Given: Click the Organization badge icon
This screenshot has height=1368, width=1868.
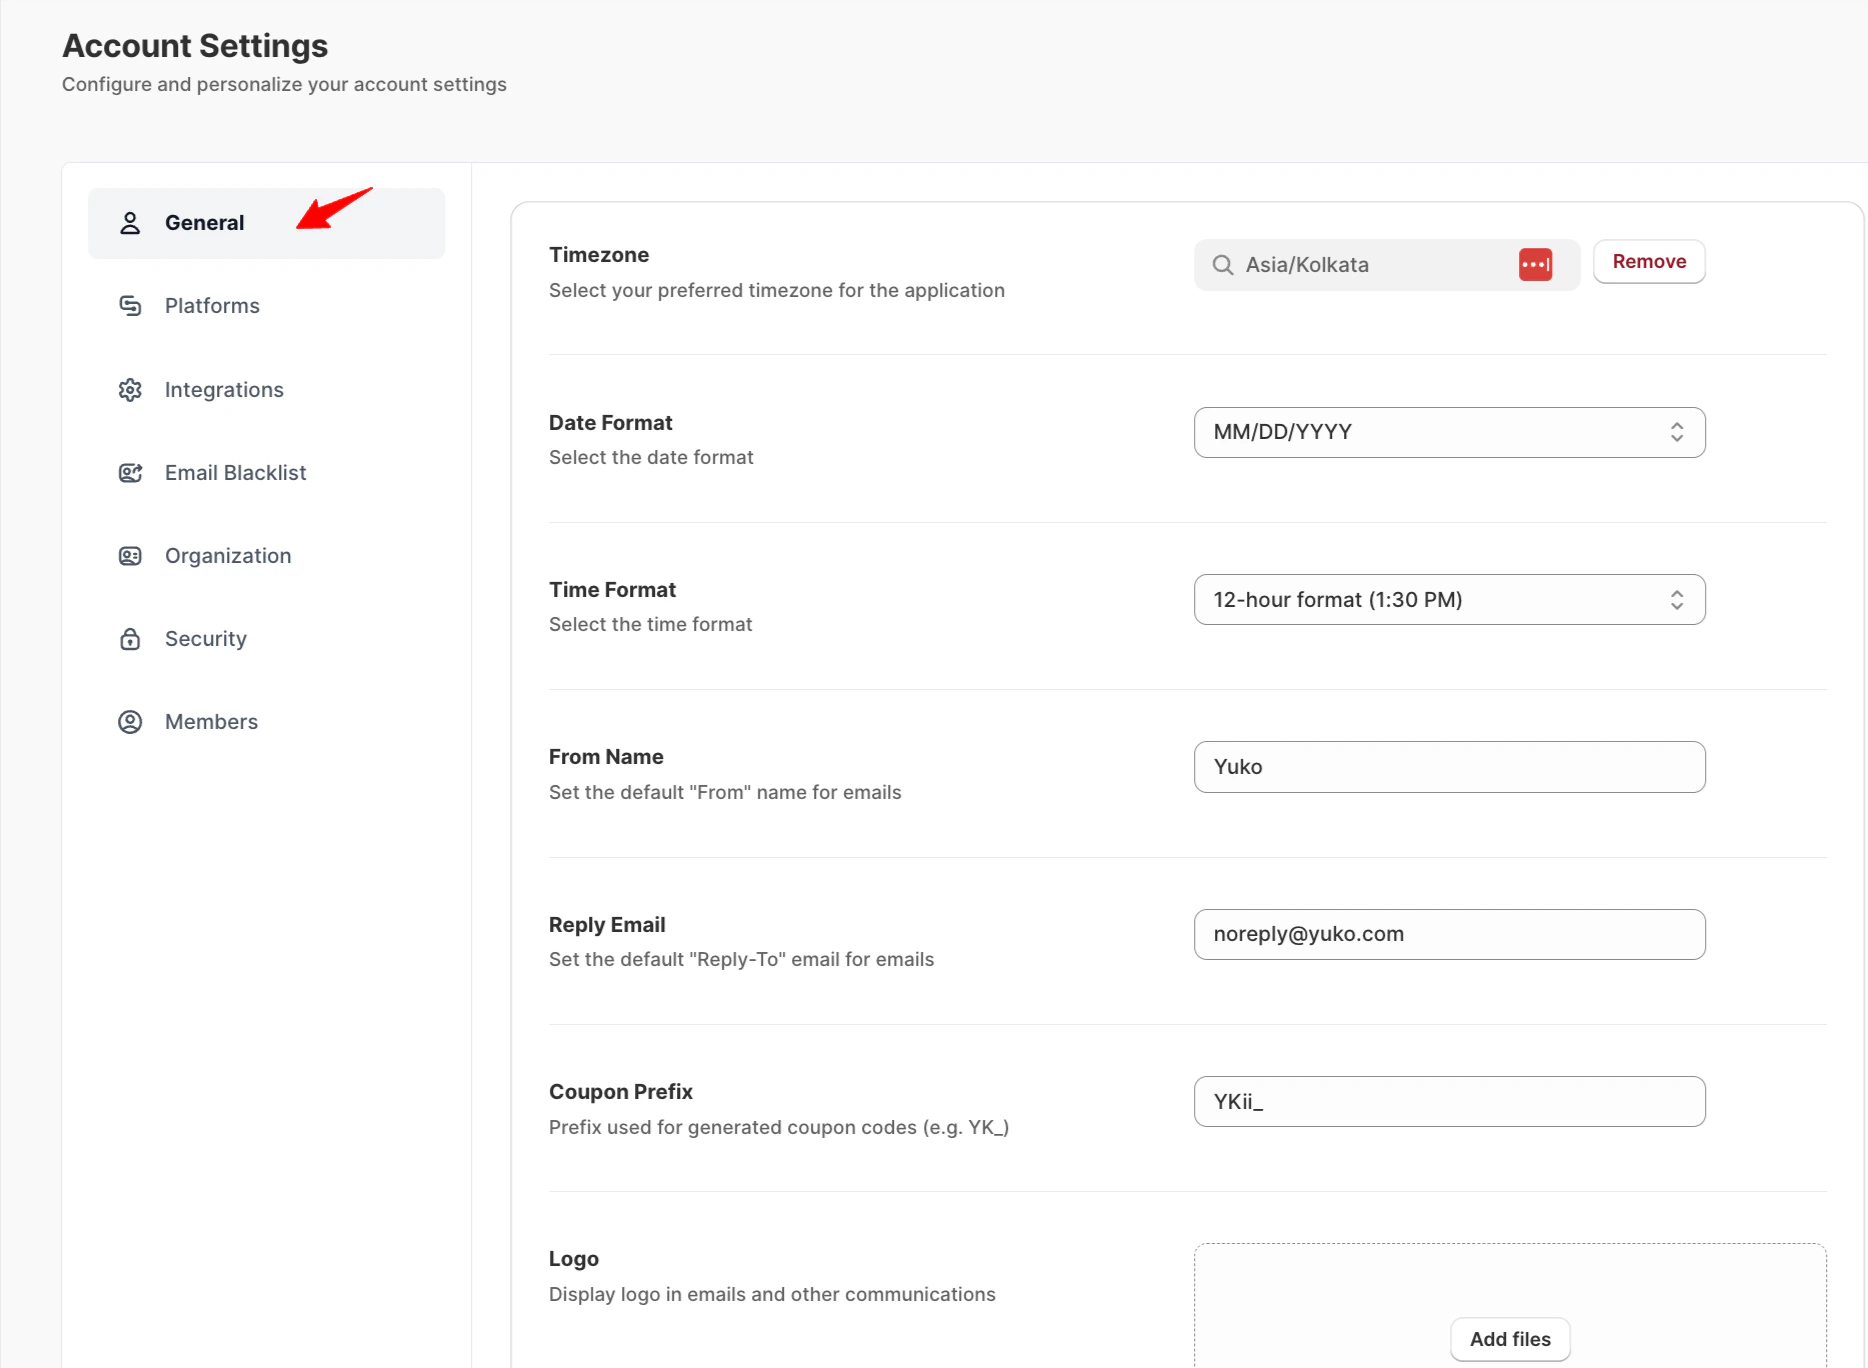Looking at the screenshot, I should pos(130,556).
